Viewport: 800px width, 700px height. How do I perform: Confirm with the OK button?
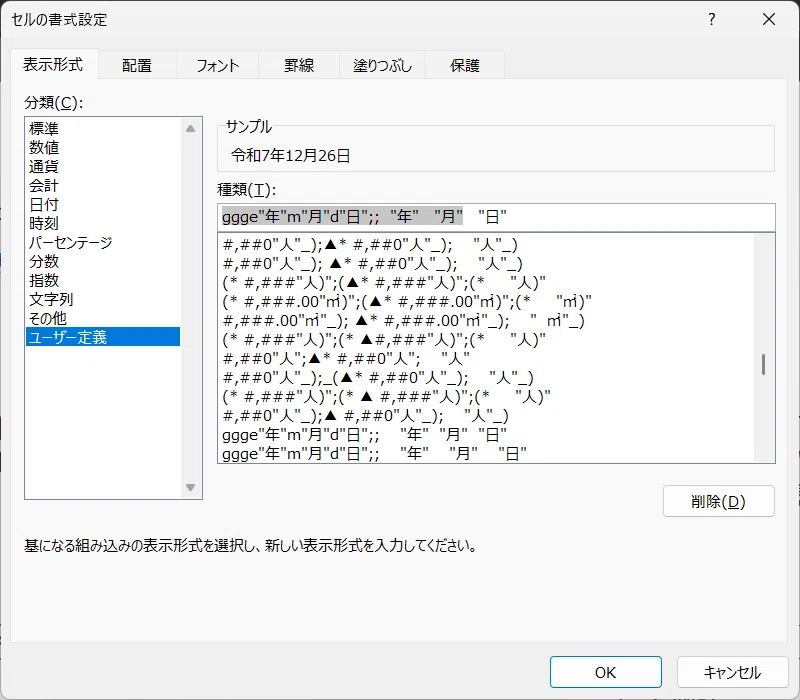pyautogui.click(x=606, y=672)
